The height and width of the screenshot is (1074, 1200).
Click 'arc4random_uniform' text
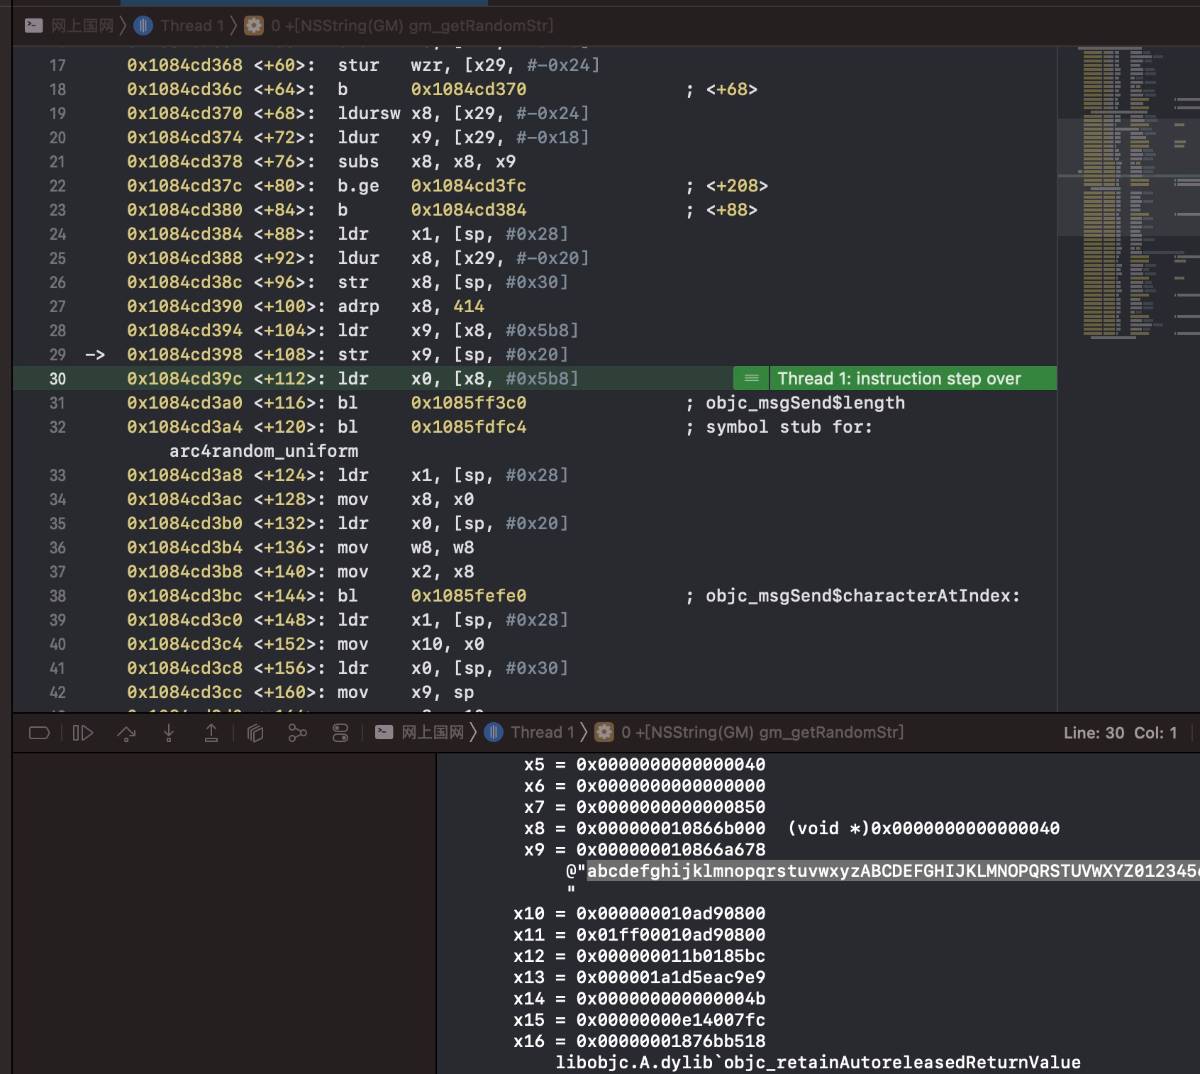tap(264, 451)
